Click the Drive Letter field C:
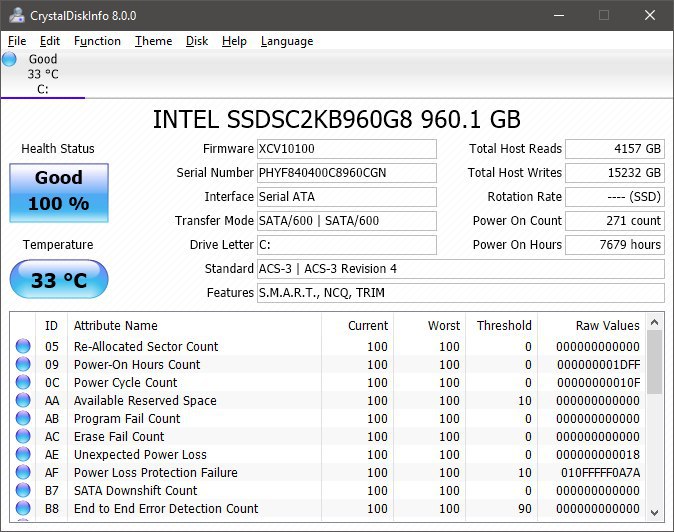This screenshot has height=532, width=674. 347,245
